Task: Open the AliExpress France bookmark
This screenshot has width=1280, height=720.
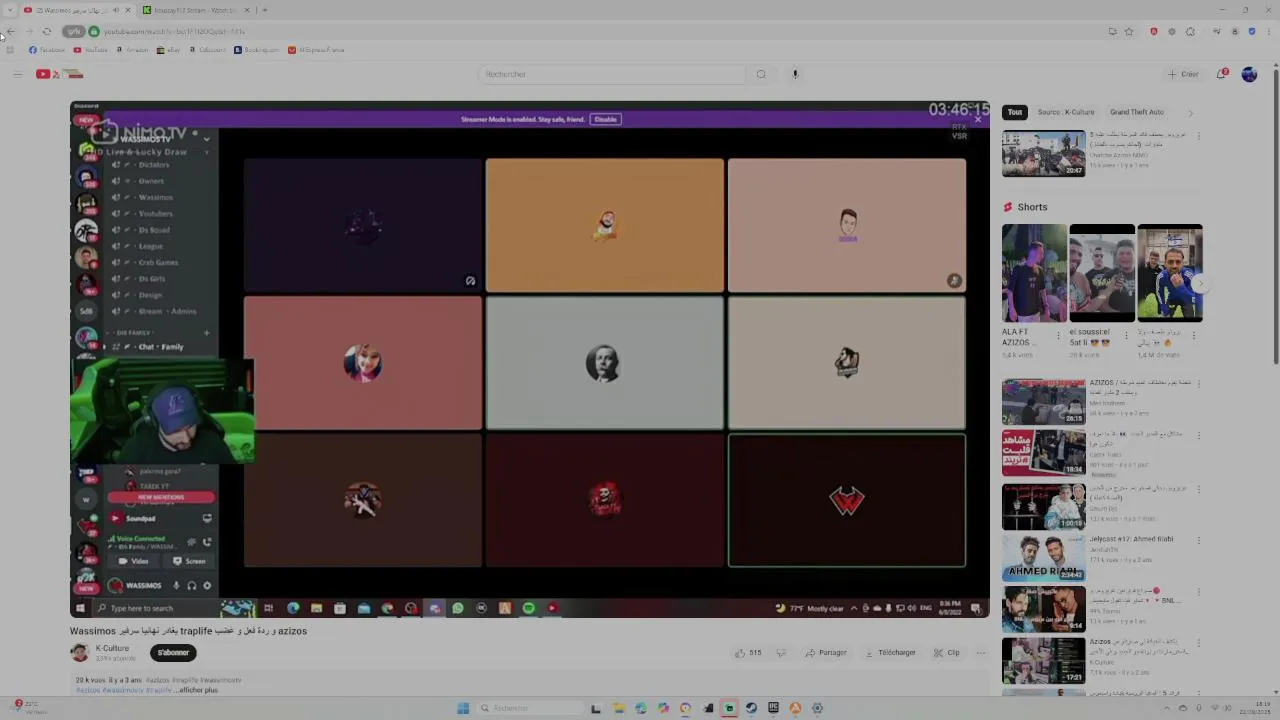Action: pos(316,50)
